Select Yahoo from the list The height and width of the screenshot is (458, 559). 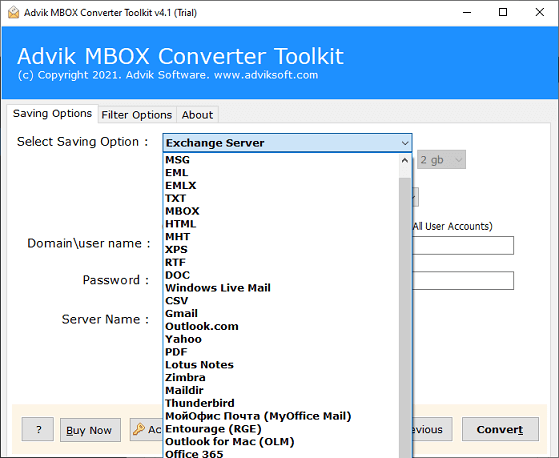282,339
